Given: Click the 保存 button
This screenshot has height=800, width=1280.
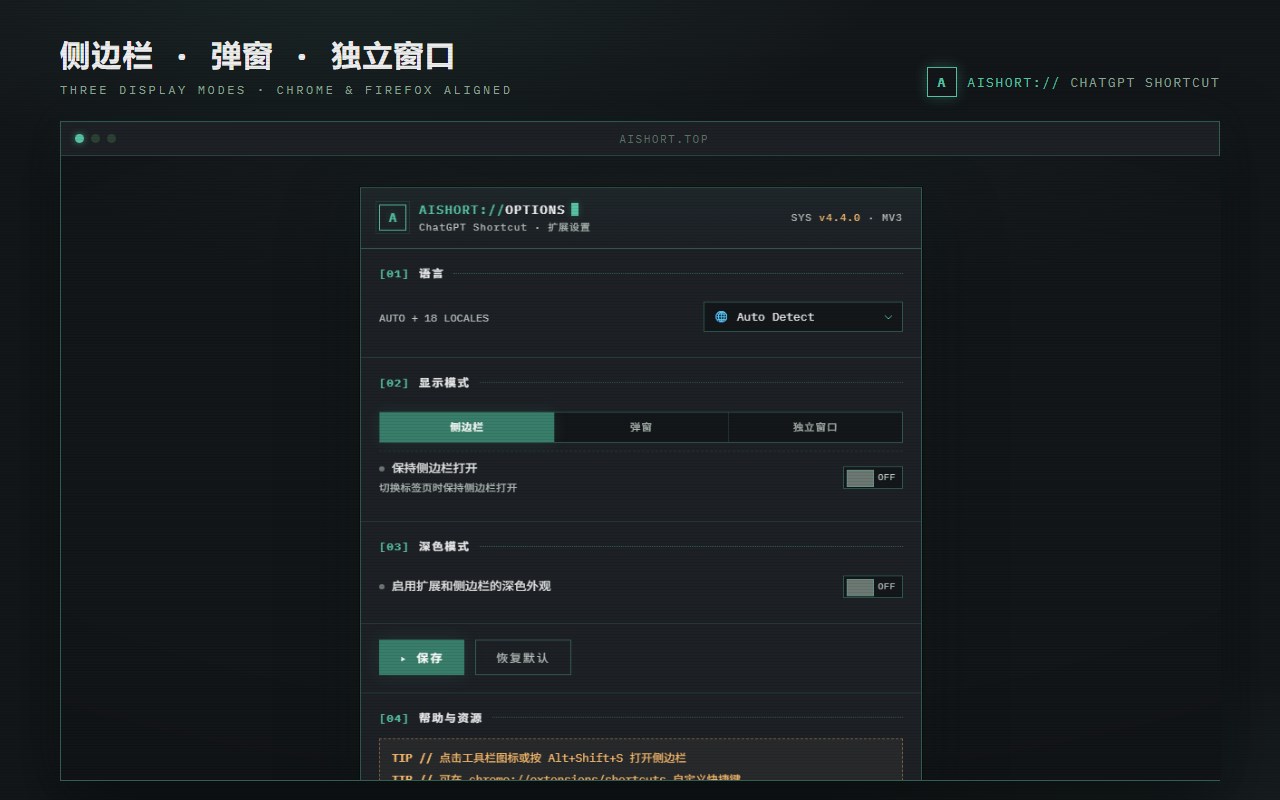Looking at the screenshot, I should tap(421, 658).
